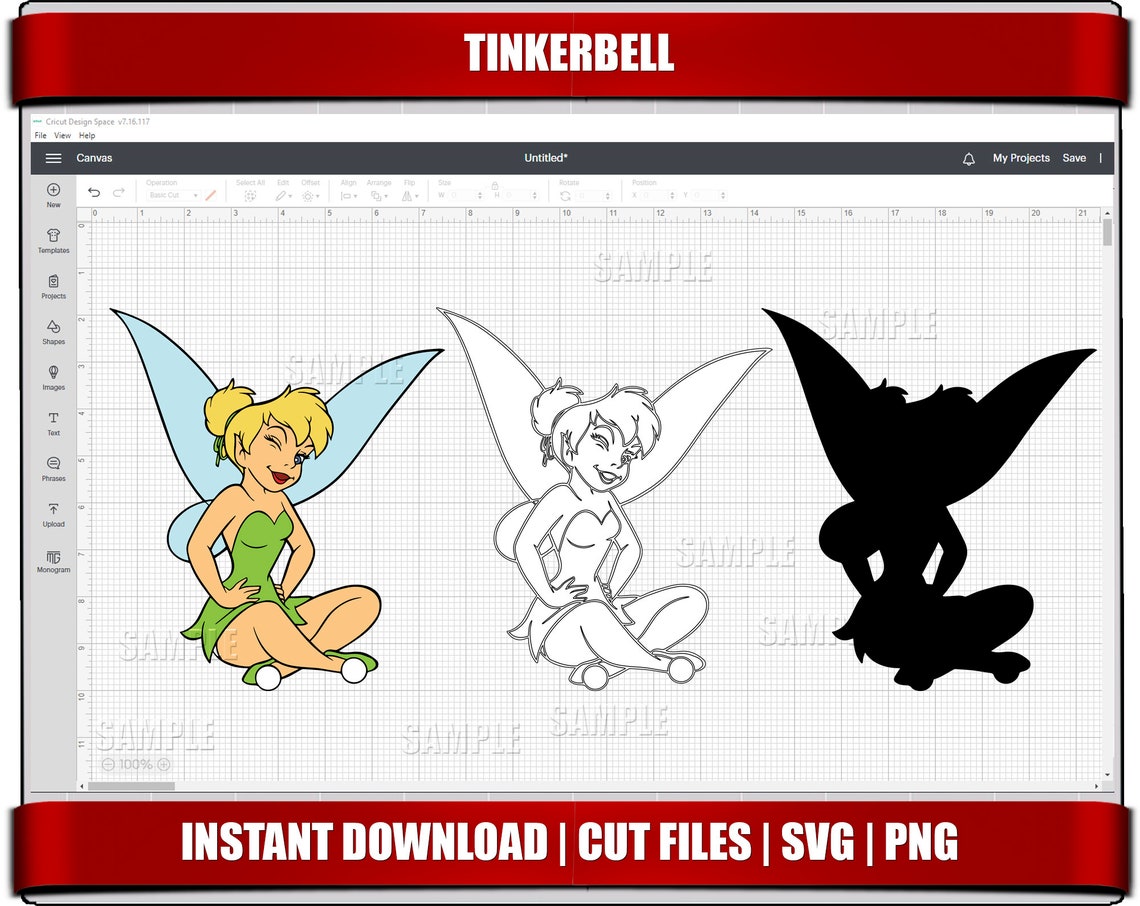This screenshot has height=906, width=1140.
Task: Open the View menu
Action: [63, 135]
